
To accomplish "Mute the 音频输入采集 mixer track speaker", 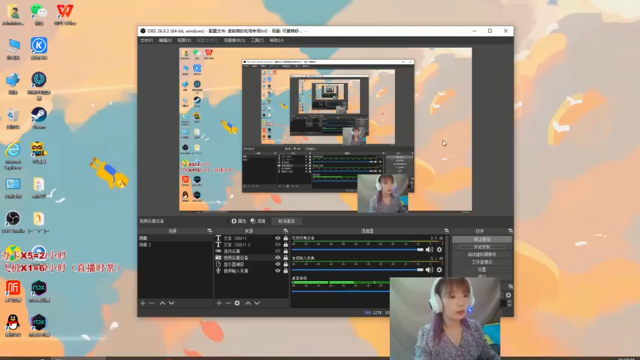I will pyautogui.click(x=429, y=269).
